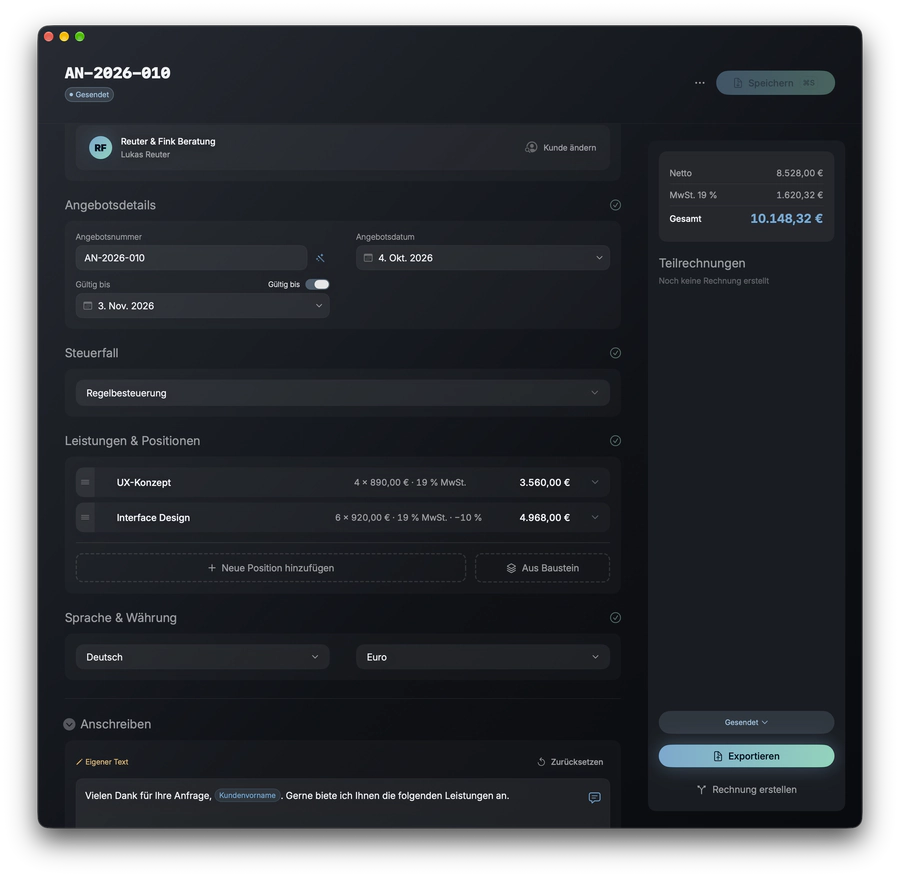The image size is (900, 878).
Task: Click the Netto value 8.528,00 €
Action: pyautogui.click(x=800, y=173)
